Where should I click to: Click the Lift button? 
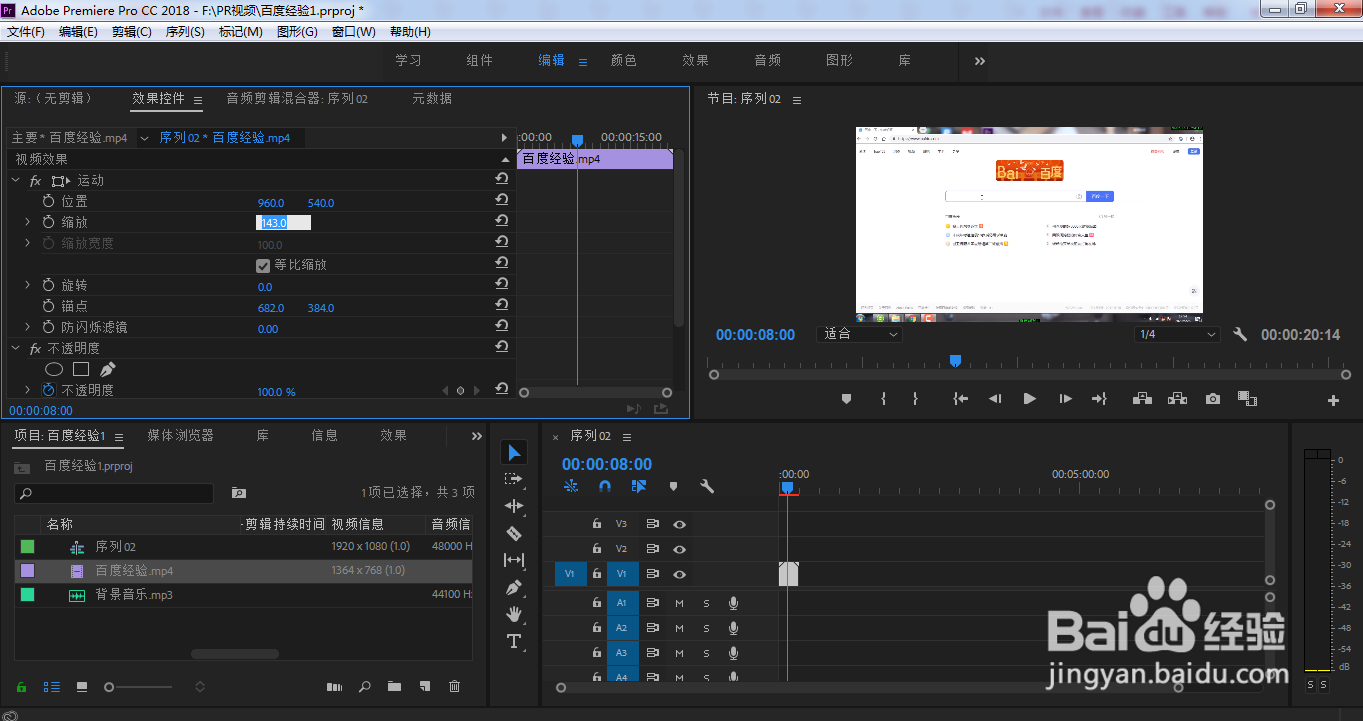click(x=1142, y=398)
